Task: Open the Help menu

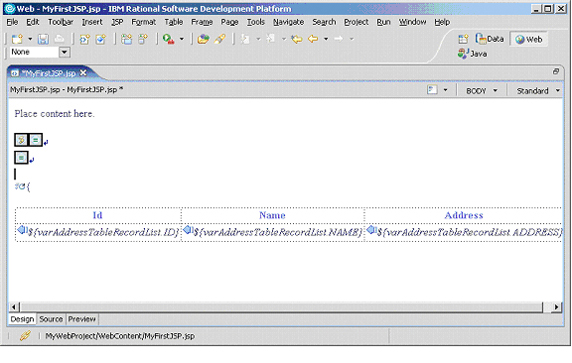Action: pos(442,22)
